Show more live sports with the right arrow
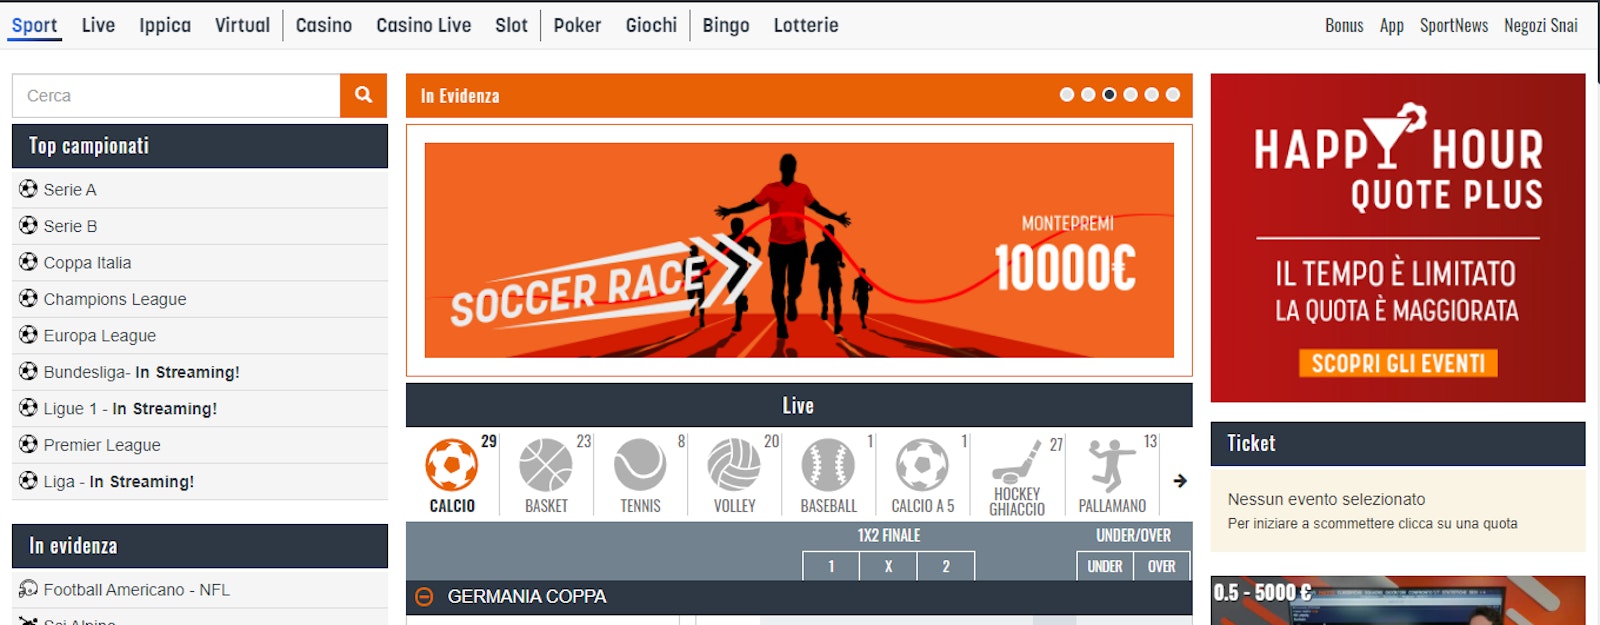 1180,481
